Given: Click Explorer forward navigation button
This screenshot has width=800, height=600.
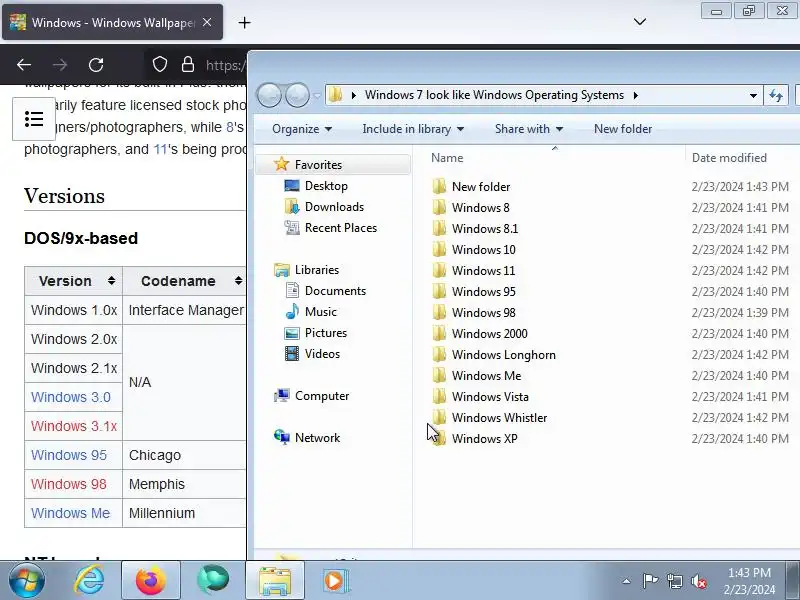Looking at the screenshot, I should pyautogui.click(x=297, y=95).
